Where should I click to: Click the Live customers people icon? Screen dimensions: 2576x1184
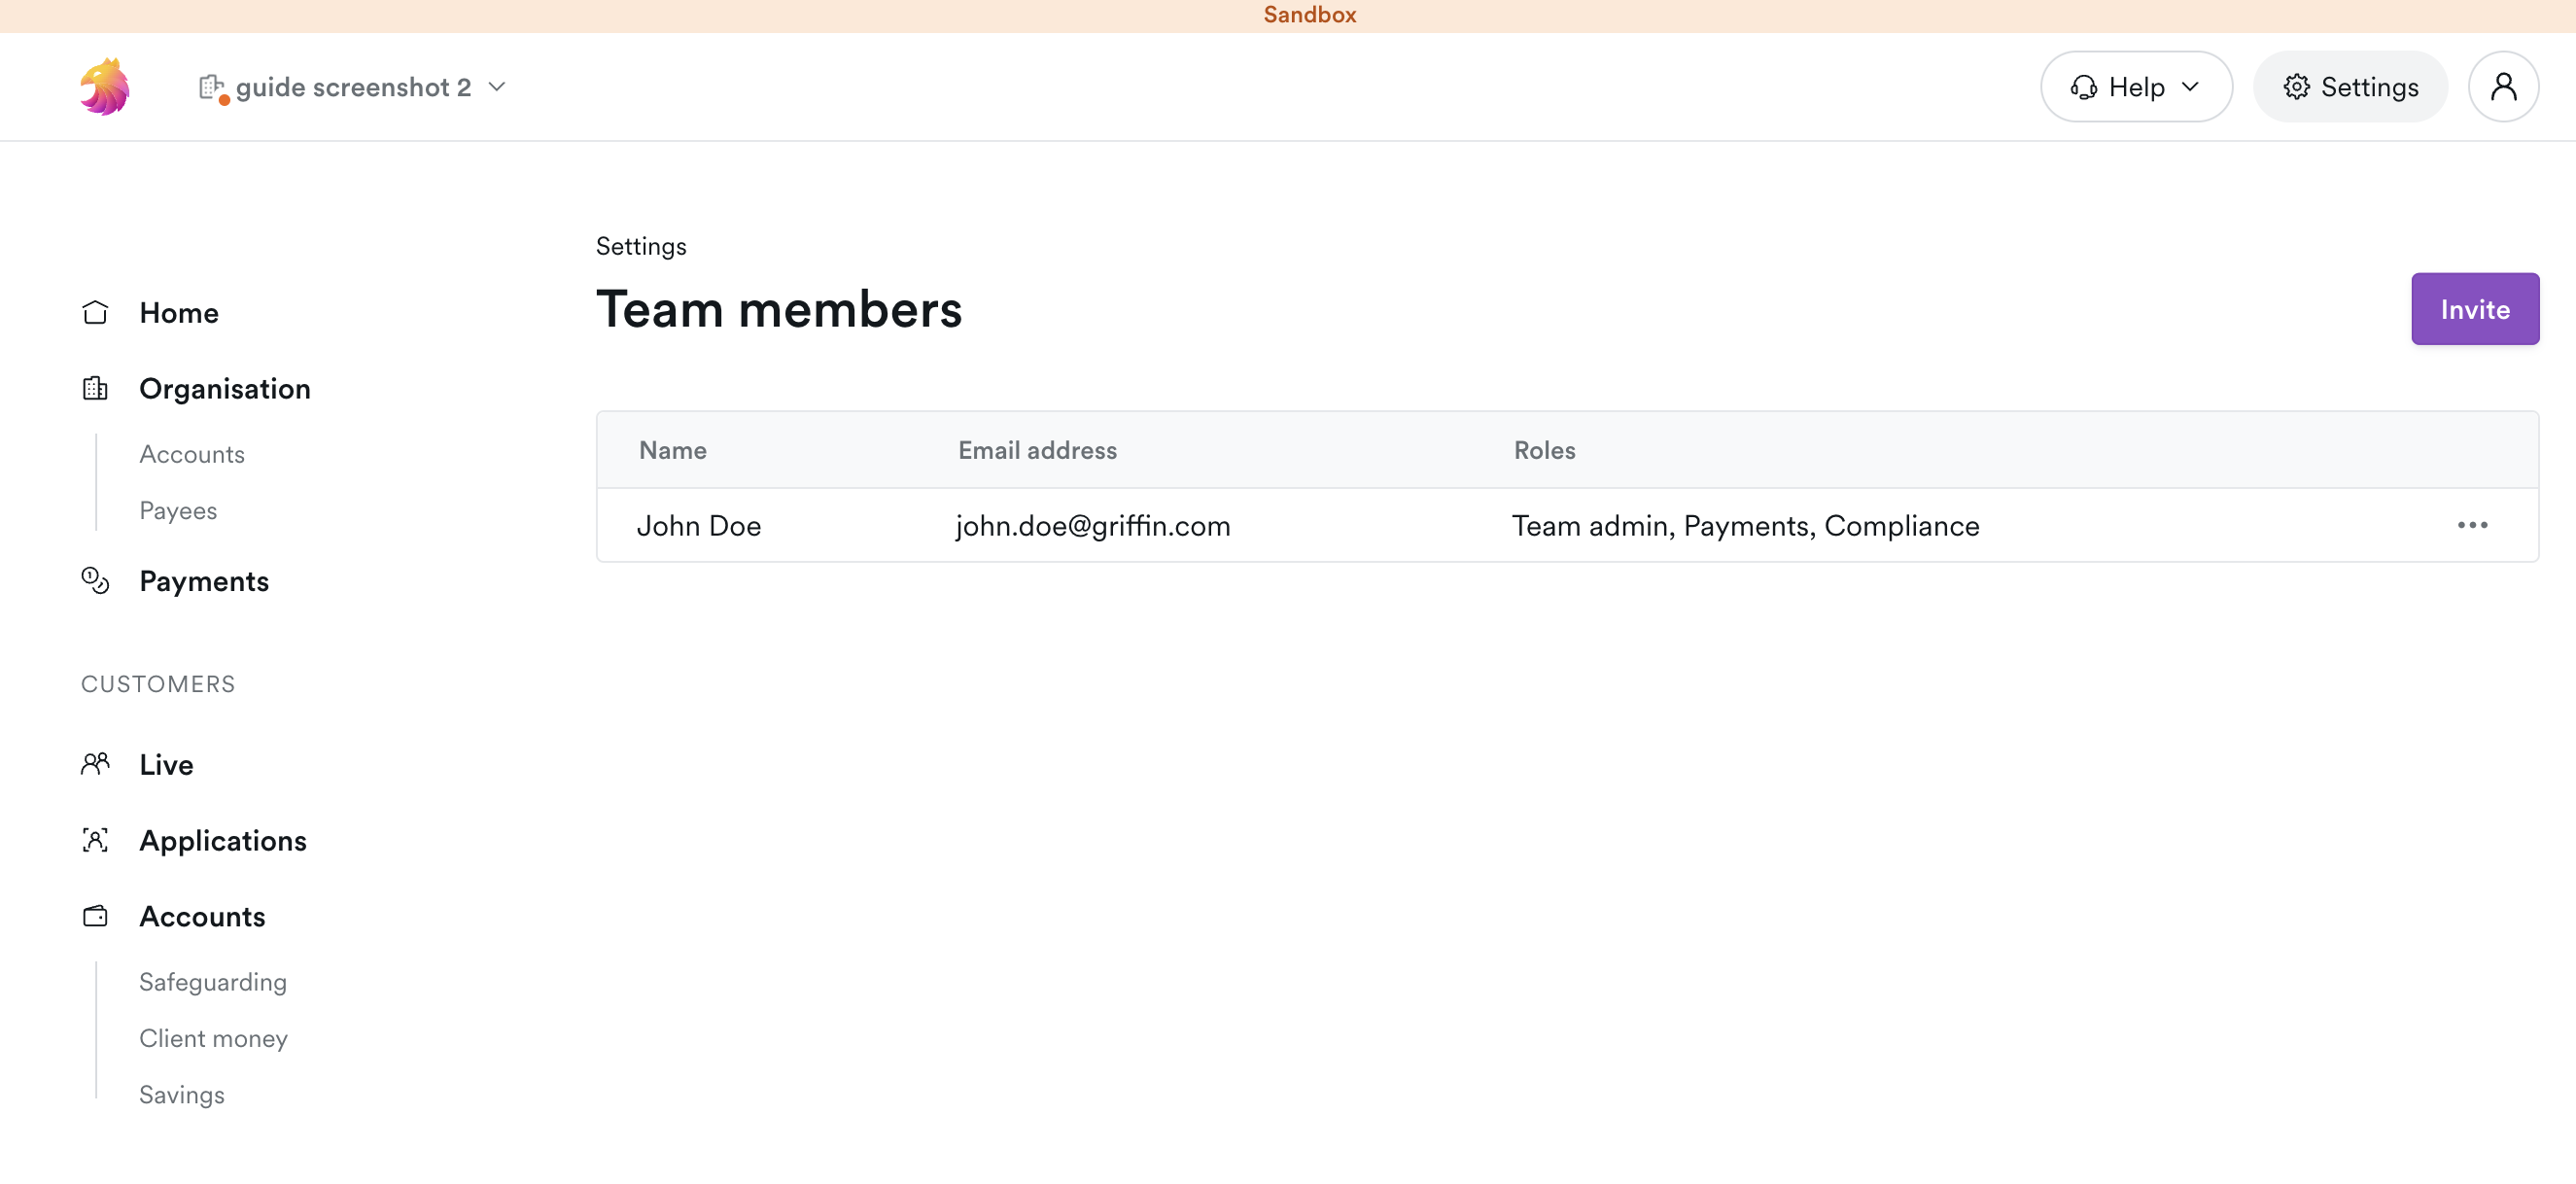(95, 763)
